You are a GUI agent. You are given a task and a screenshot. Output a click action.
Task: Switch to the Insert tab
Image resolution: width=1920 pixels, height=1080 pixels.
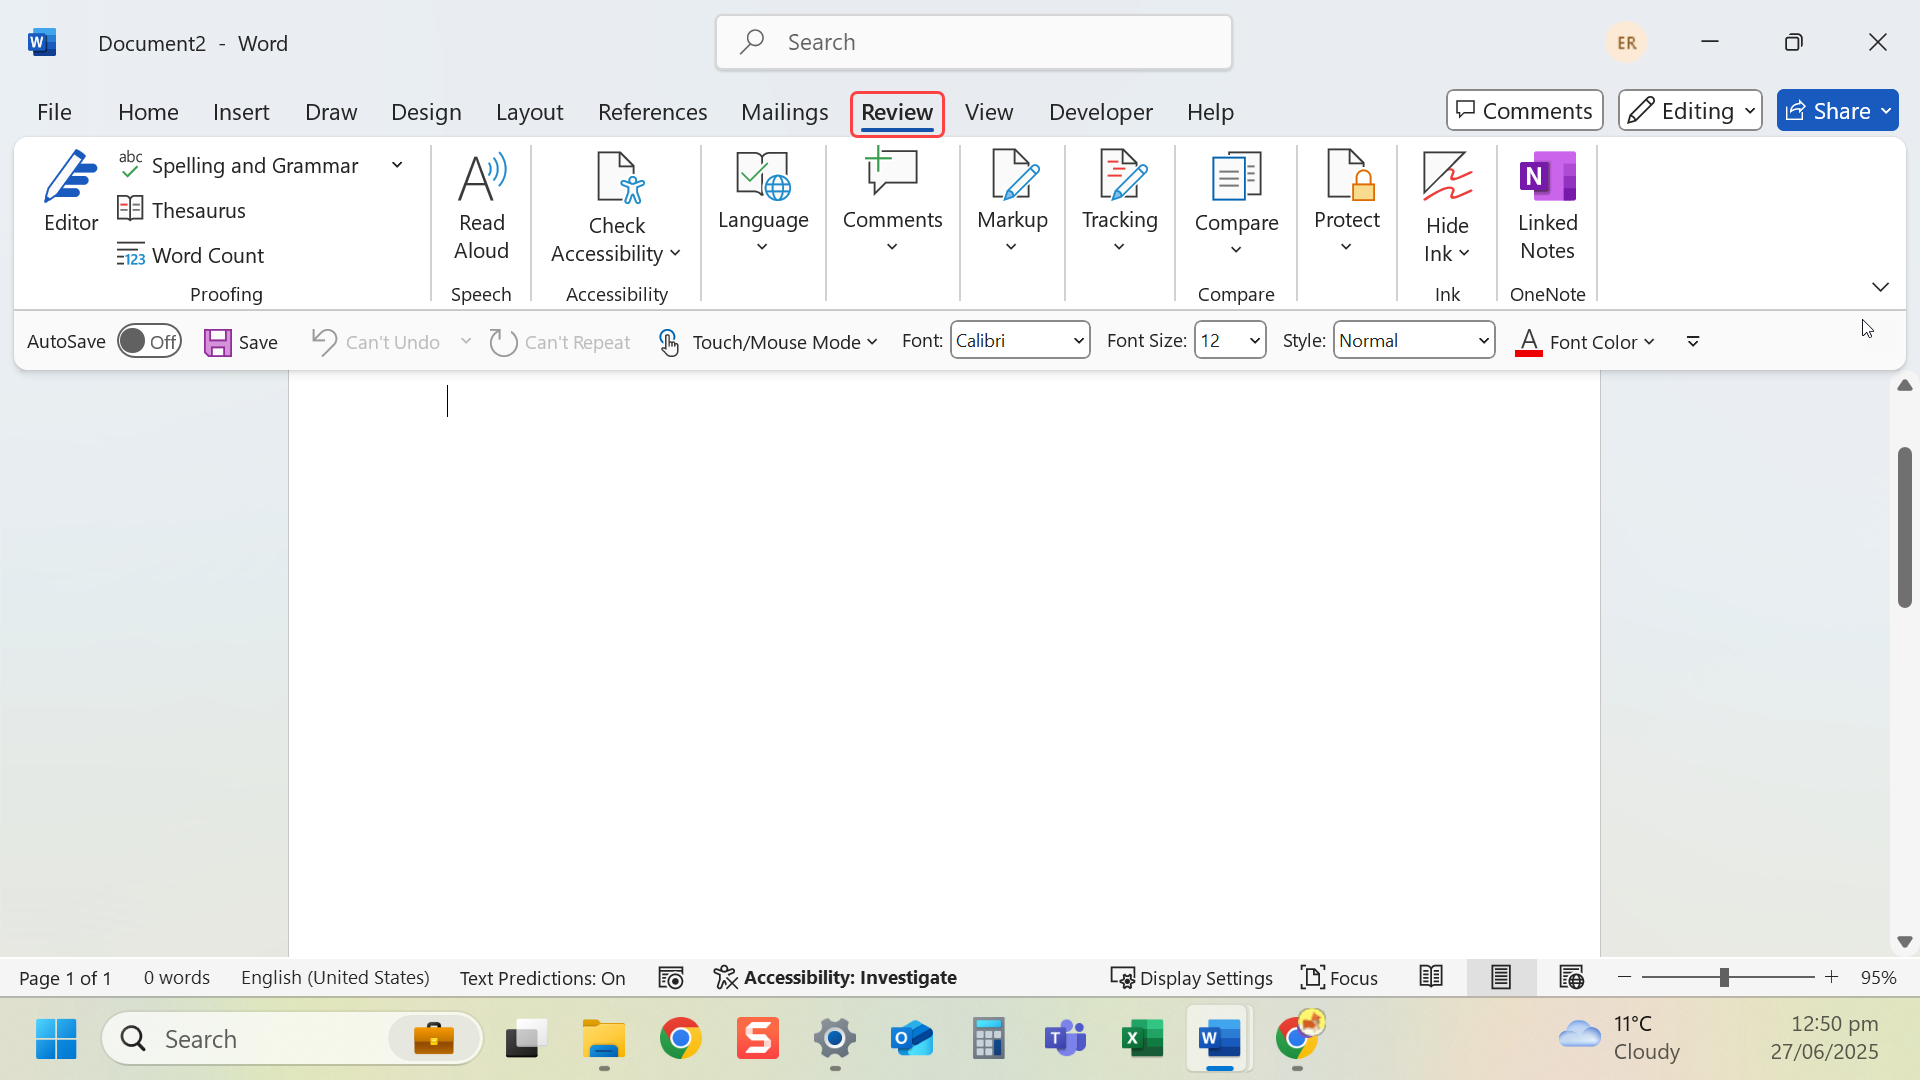pyautogui.click(x=241, y=111)
